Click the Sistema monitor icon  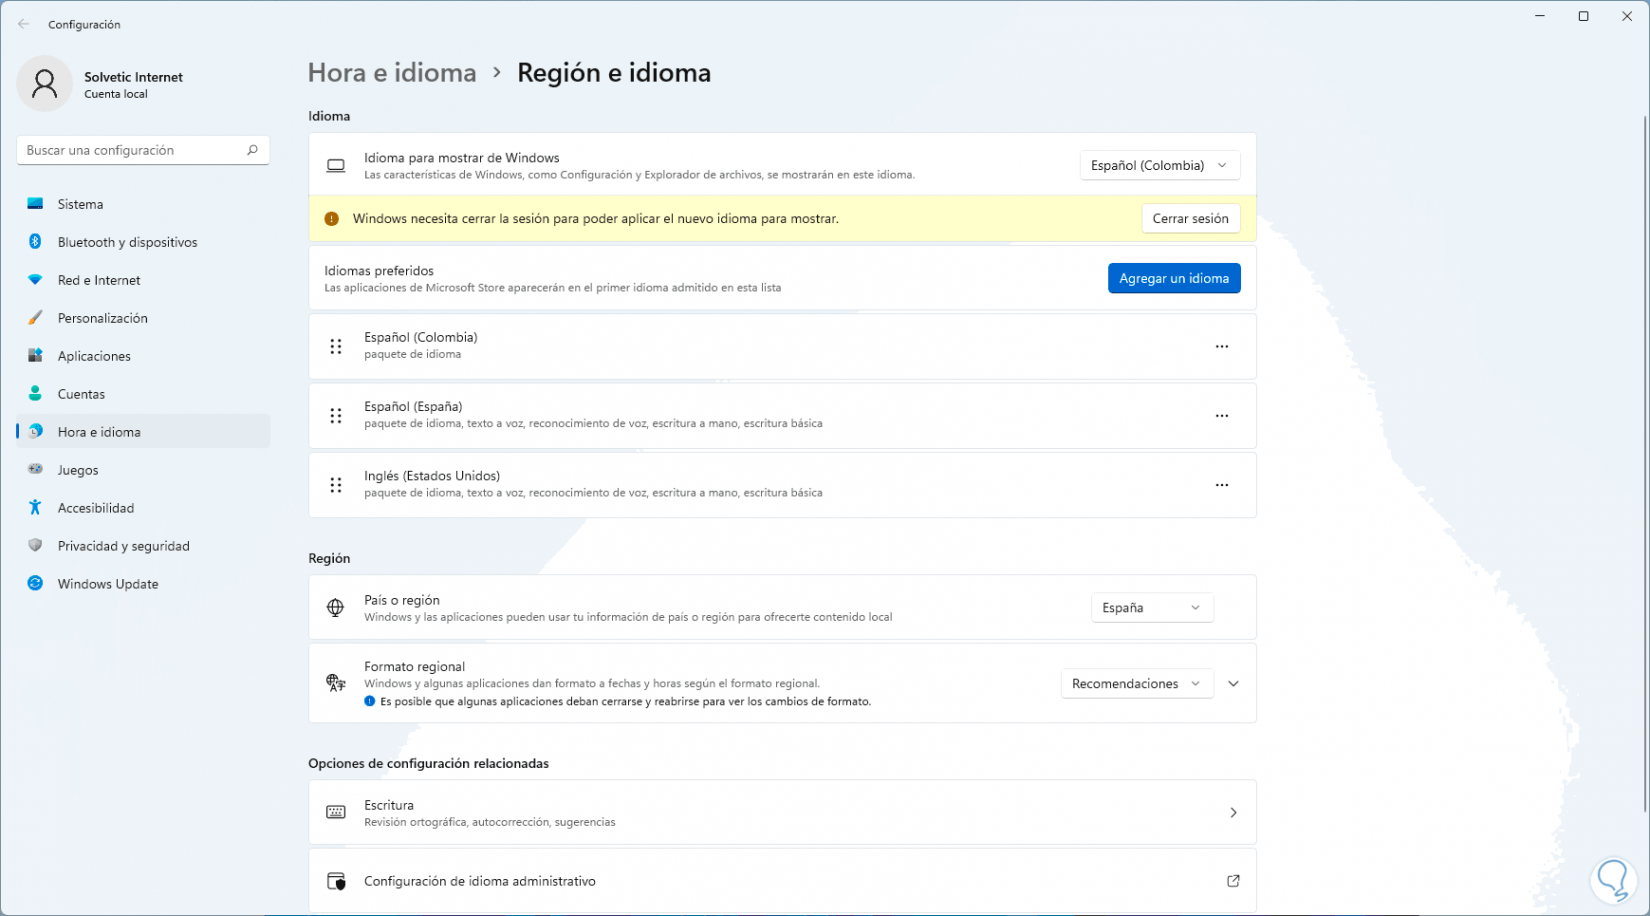pyautogui.click(x=35, y=204)
